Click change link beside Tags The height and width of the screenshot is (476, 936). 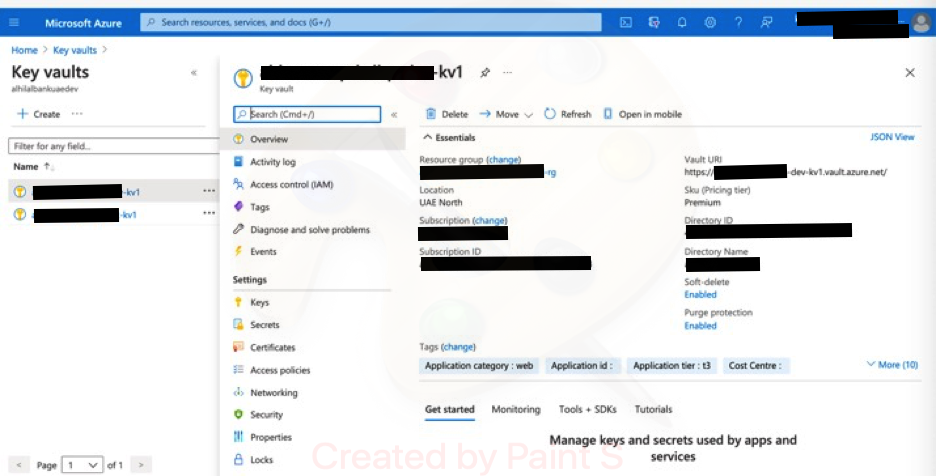[x=458, y=347]
